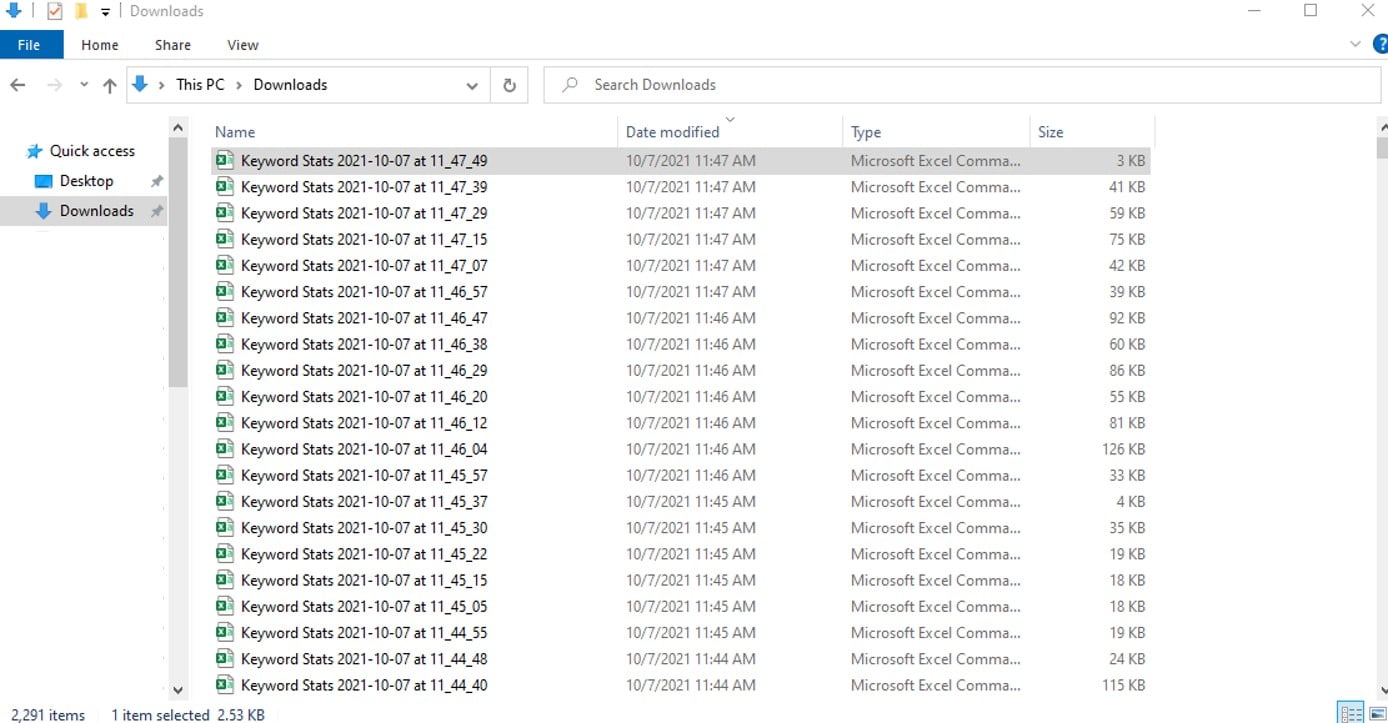Click Excel icon of file 11_47_49

[x=225, y=160]
